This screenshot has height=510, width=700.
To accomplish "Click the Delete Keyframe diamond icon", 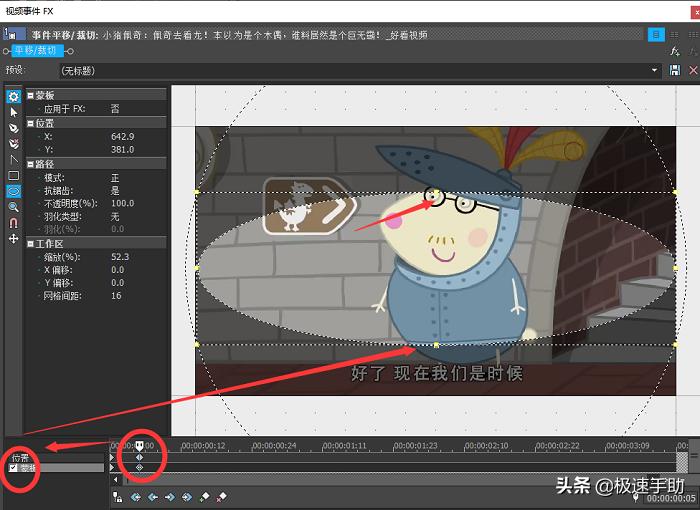I will [x=221, y=497].
